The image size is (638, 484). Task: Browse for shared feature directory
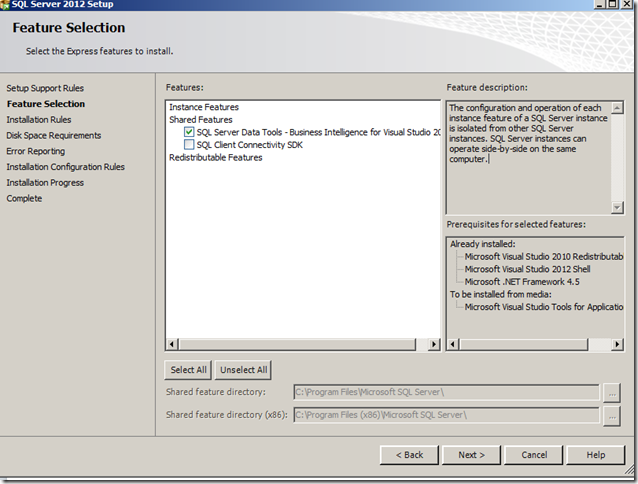coord(612,392)
